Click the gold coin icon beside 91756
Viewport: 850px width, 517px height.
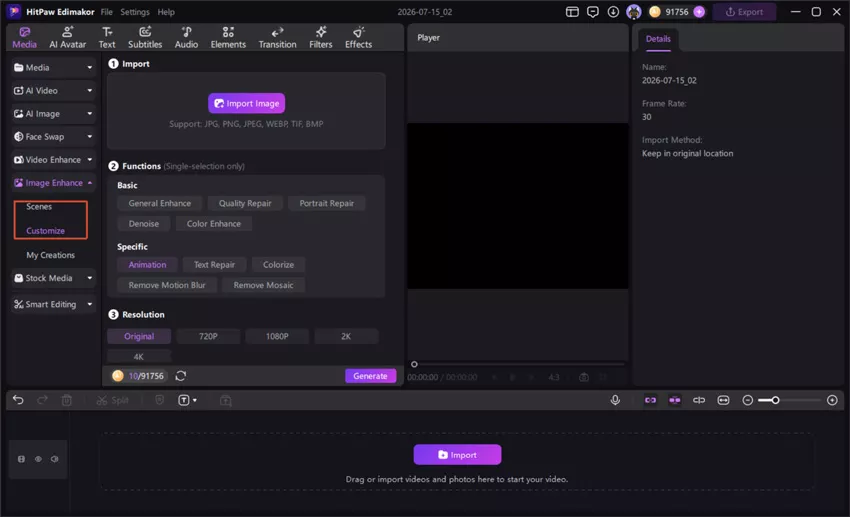[x=655, y=12]
